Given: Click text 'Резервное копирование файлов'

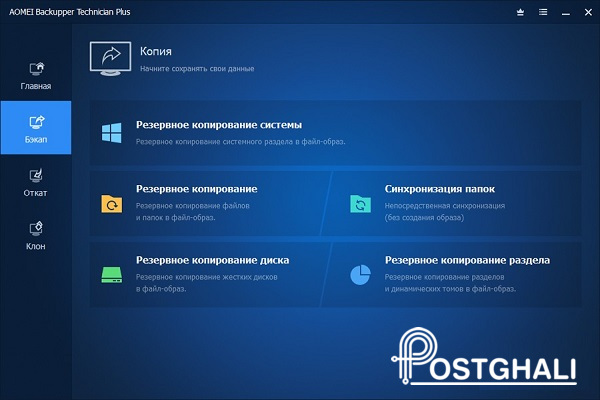Looking at the screenshot, I should [193, 206].
